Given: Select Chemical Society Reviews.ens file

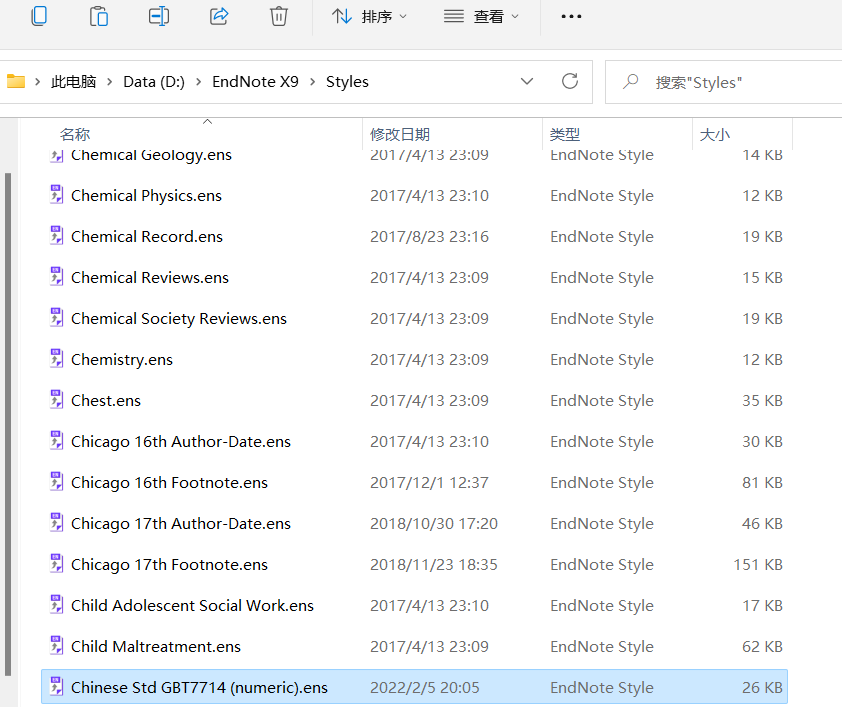Looking at the screenshot, I should [414, 318].
